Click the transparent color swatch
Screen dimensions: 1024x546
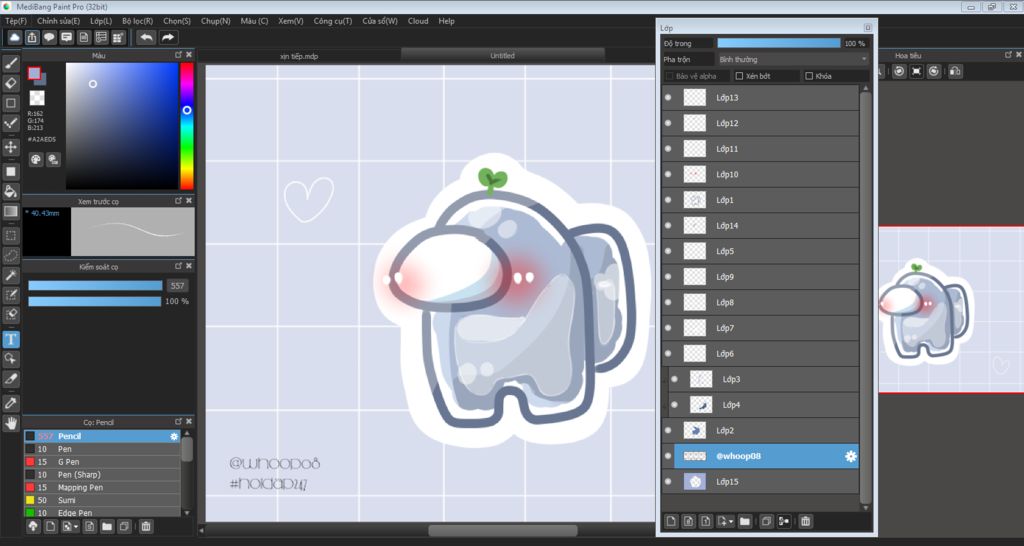point(37,99)
